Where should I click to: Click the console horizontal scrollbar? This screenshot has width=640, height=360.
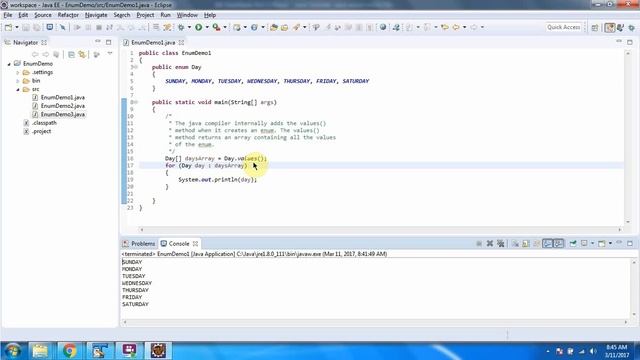pos(375,322)
